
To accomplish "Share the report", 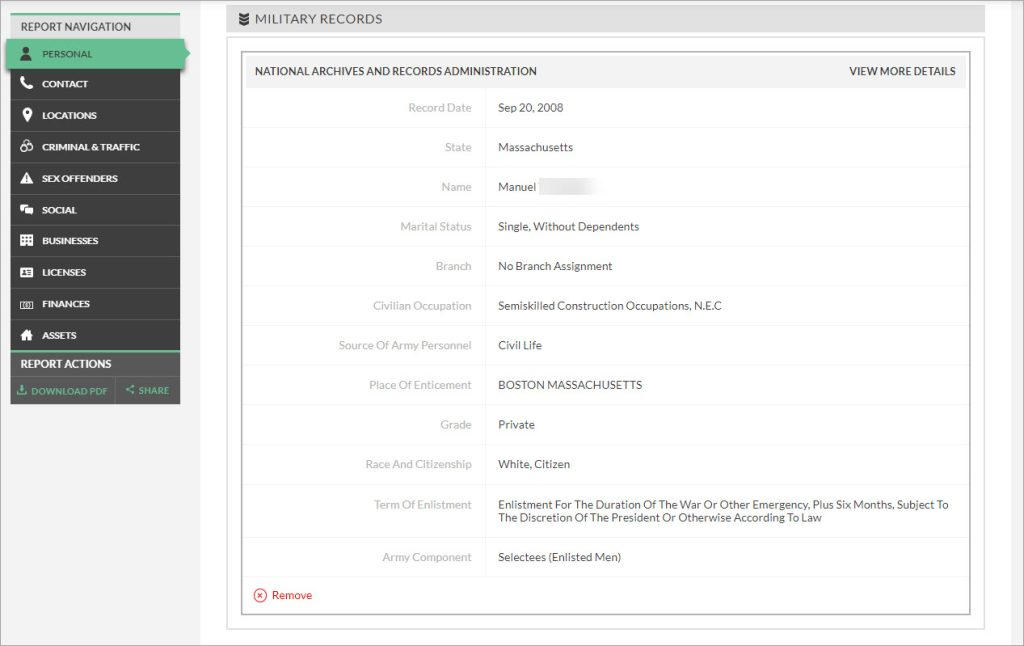I will (148, 391).
